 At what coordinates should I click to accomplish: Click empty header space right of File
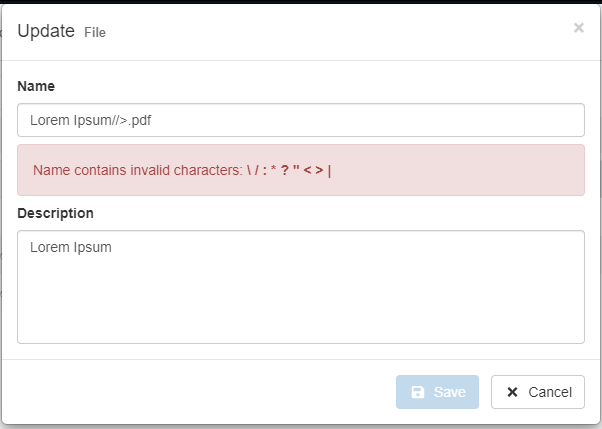point(330,31)
